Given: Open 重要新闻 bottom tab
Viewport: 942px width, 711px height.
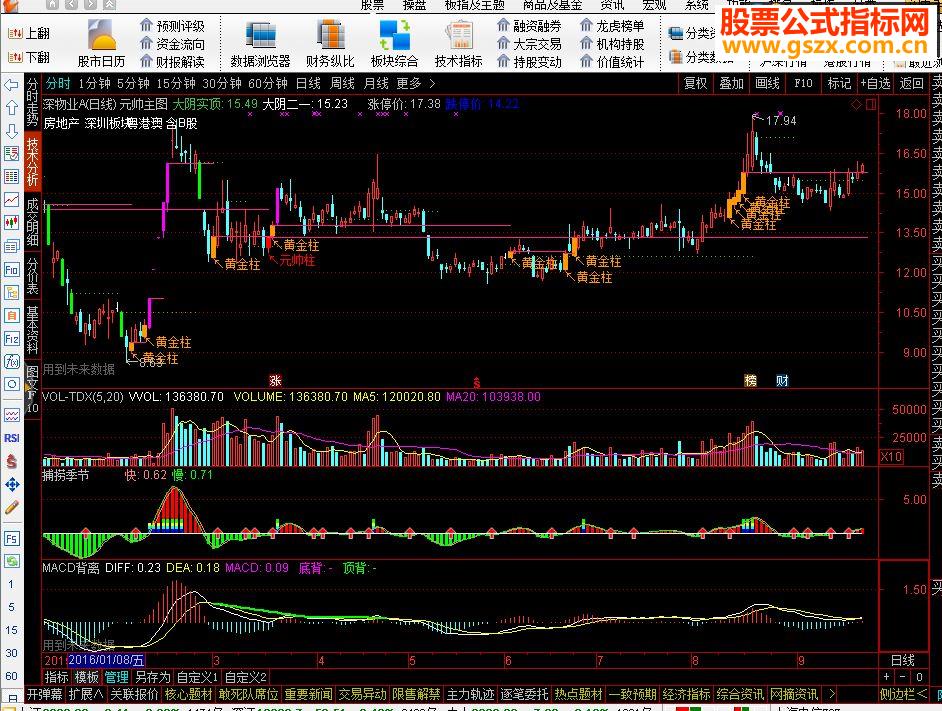Looking at the screenshot, I should point(308,694).
